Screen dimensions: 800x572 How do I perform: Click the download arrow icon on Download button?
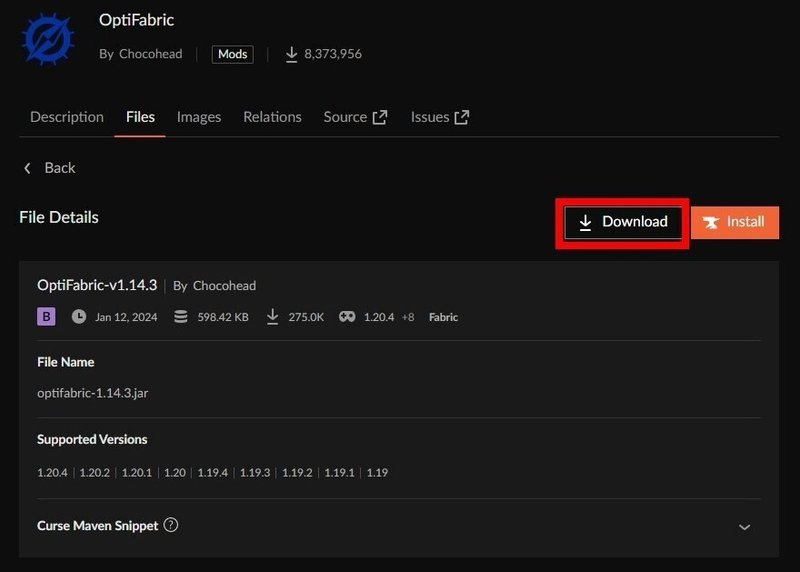coord(585,222)
